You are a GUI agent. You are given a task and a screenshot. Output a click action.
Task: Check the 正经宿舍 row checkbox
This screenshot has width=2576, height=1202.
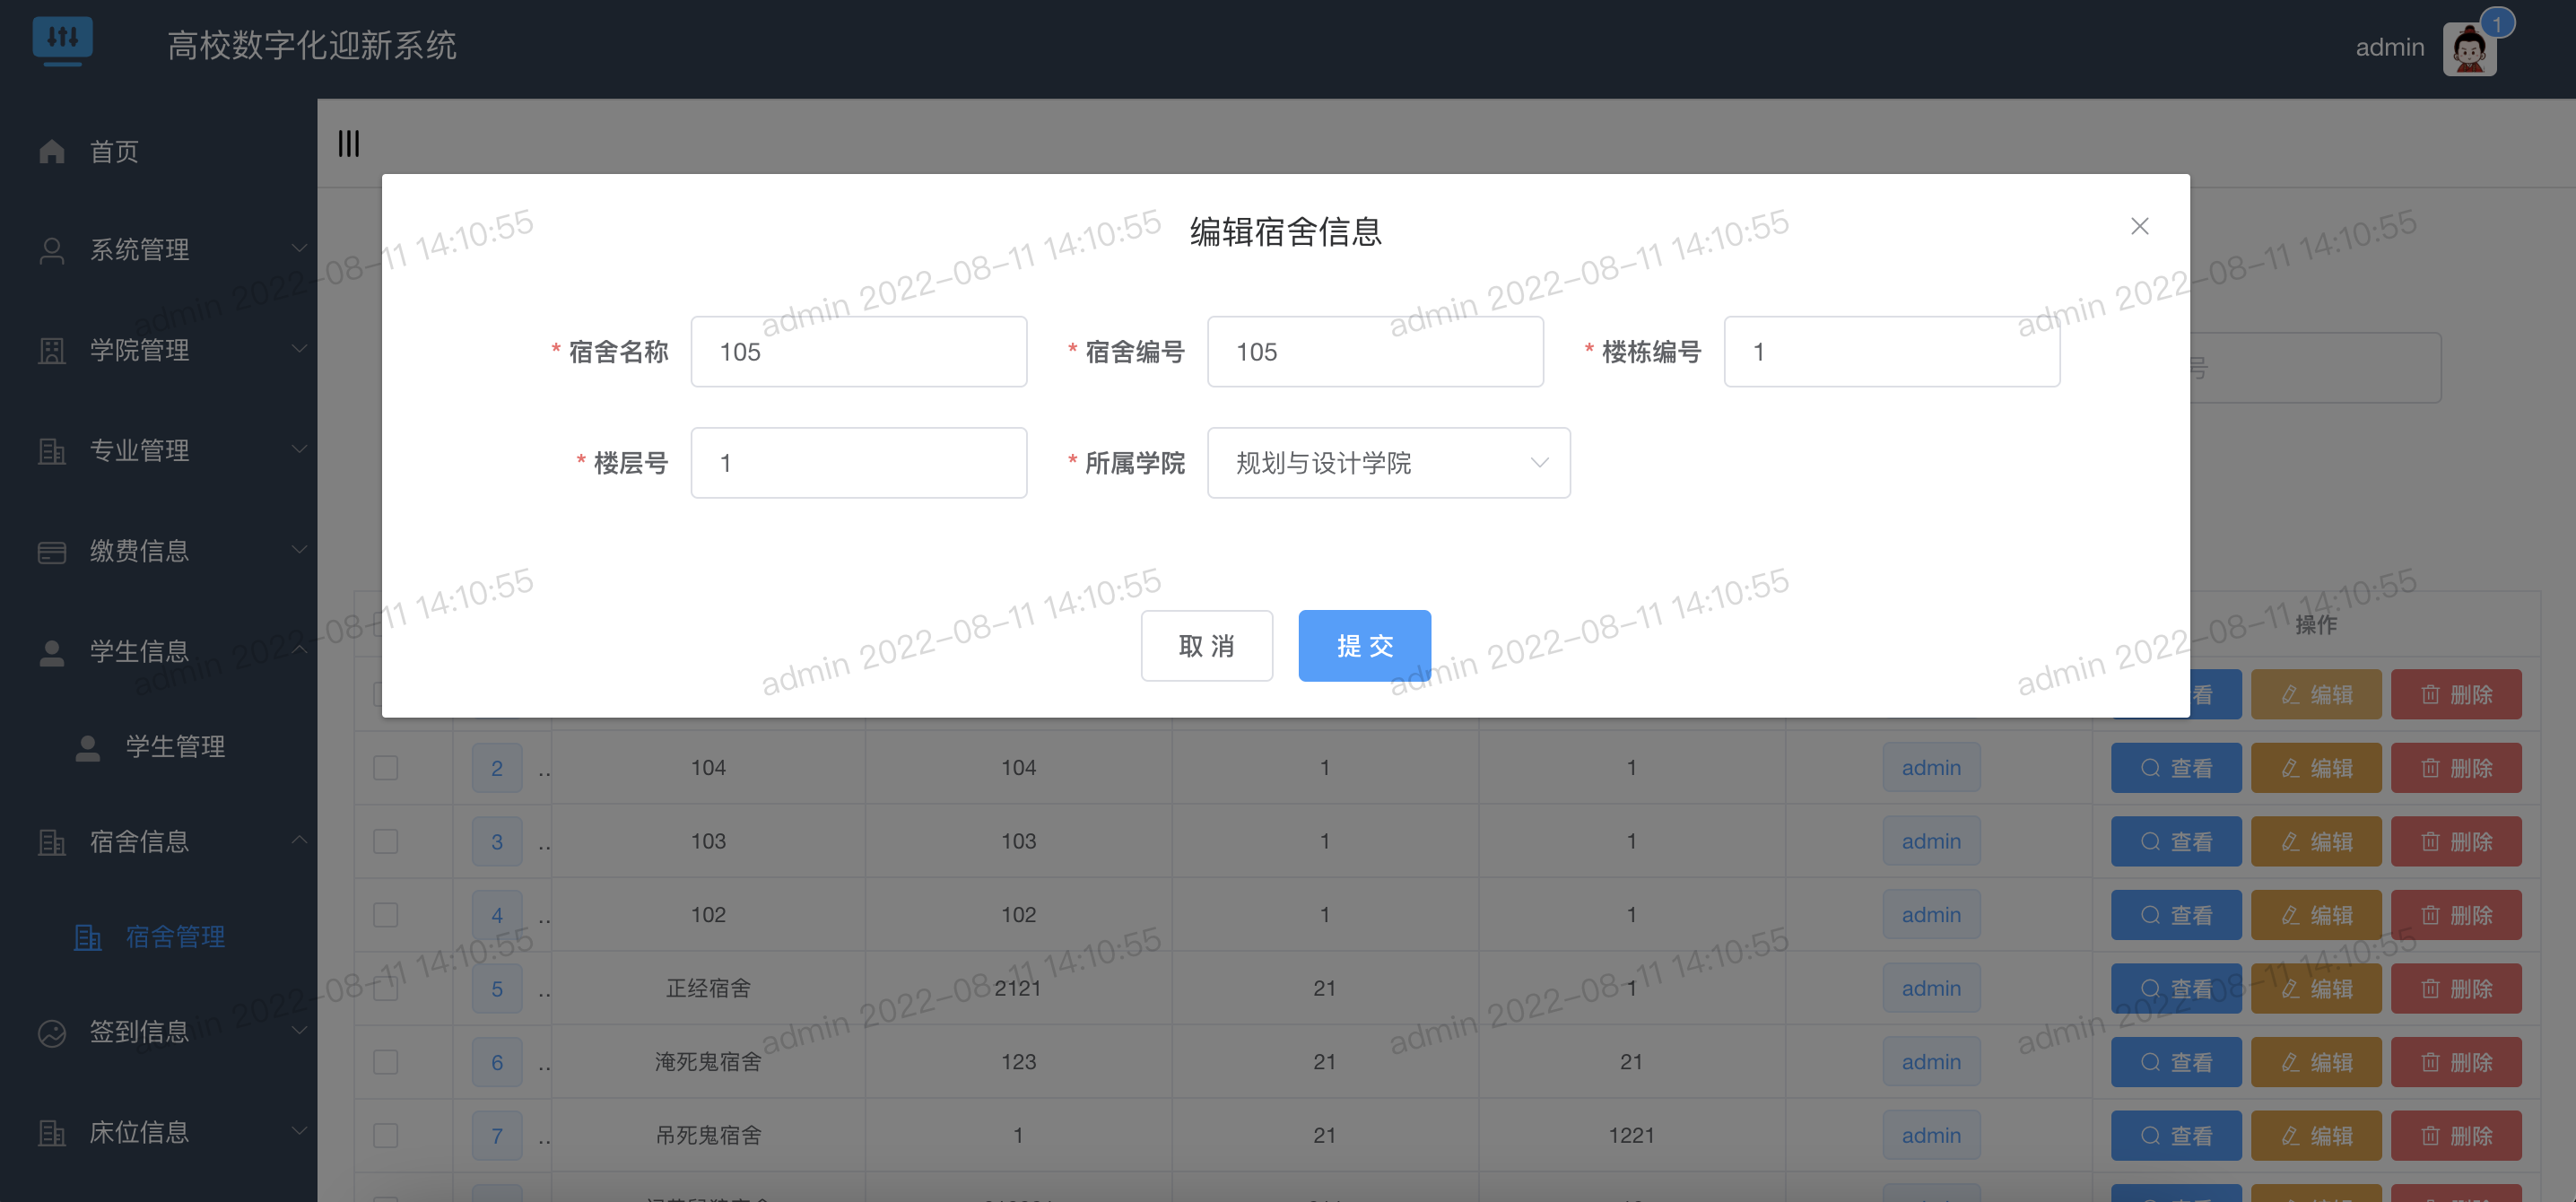pos(386,988)
